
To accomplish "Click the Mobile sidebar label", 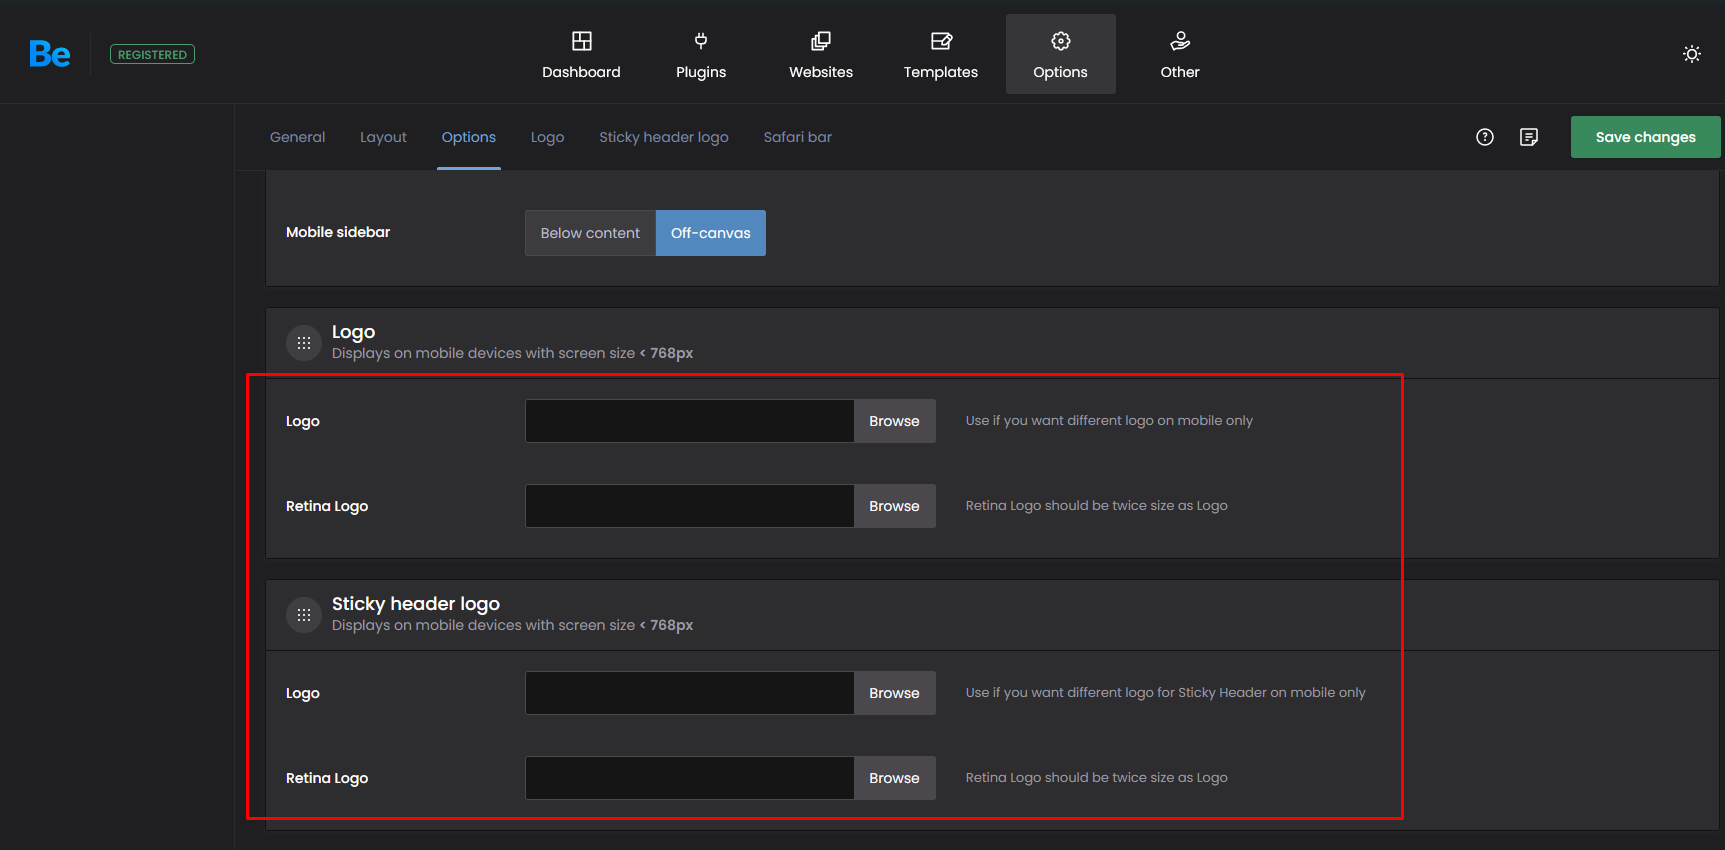I will pos(338,232).
